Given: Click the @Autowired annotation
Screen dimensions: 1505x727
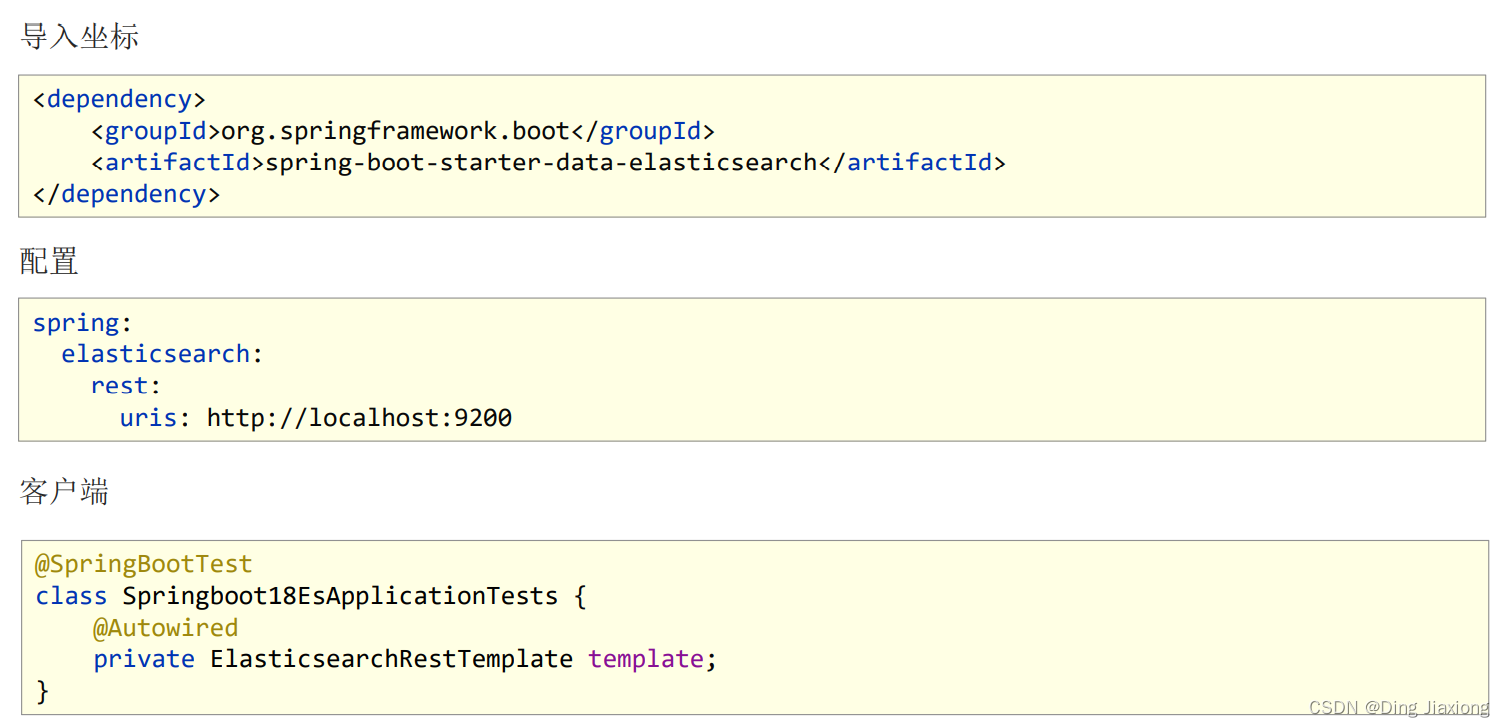Looking at the screenshot, I should [x=166, y=628].
